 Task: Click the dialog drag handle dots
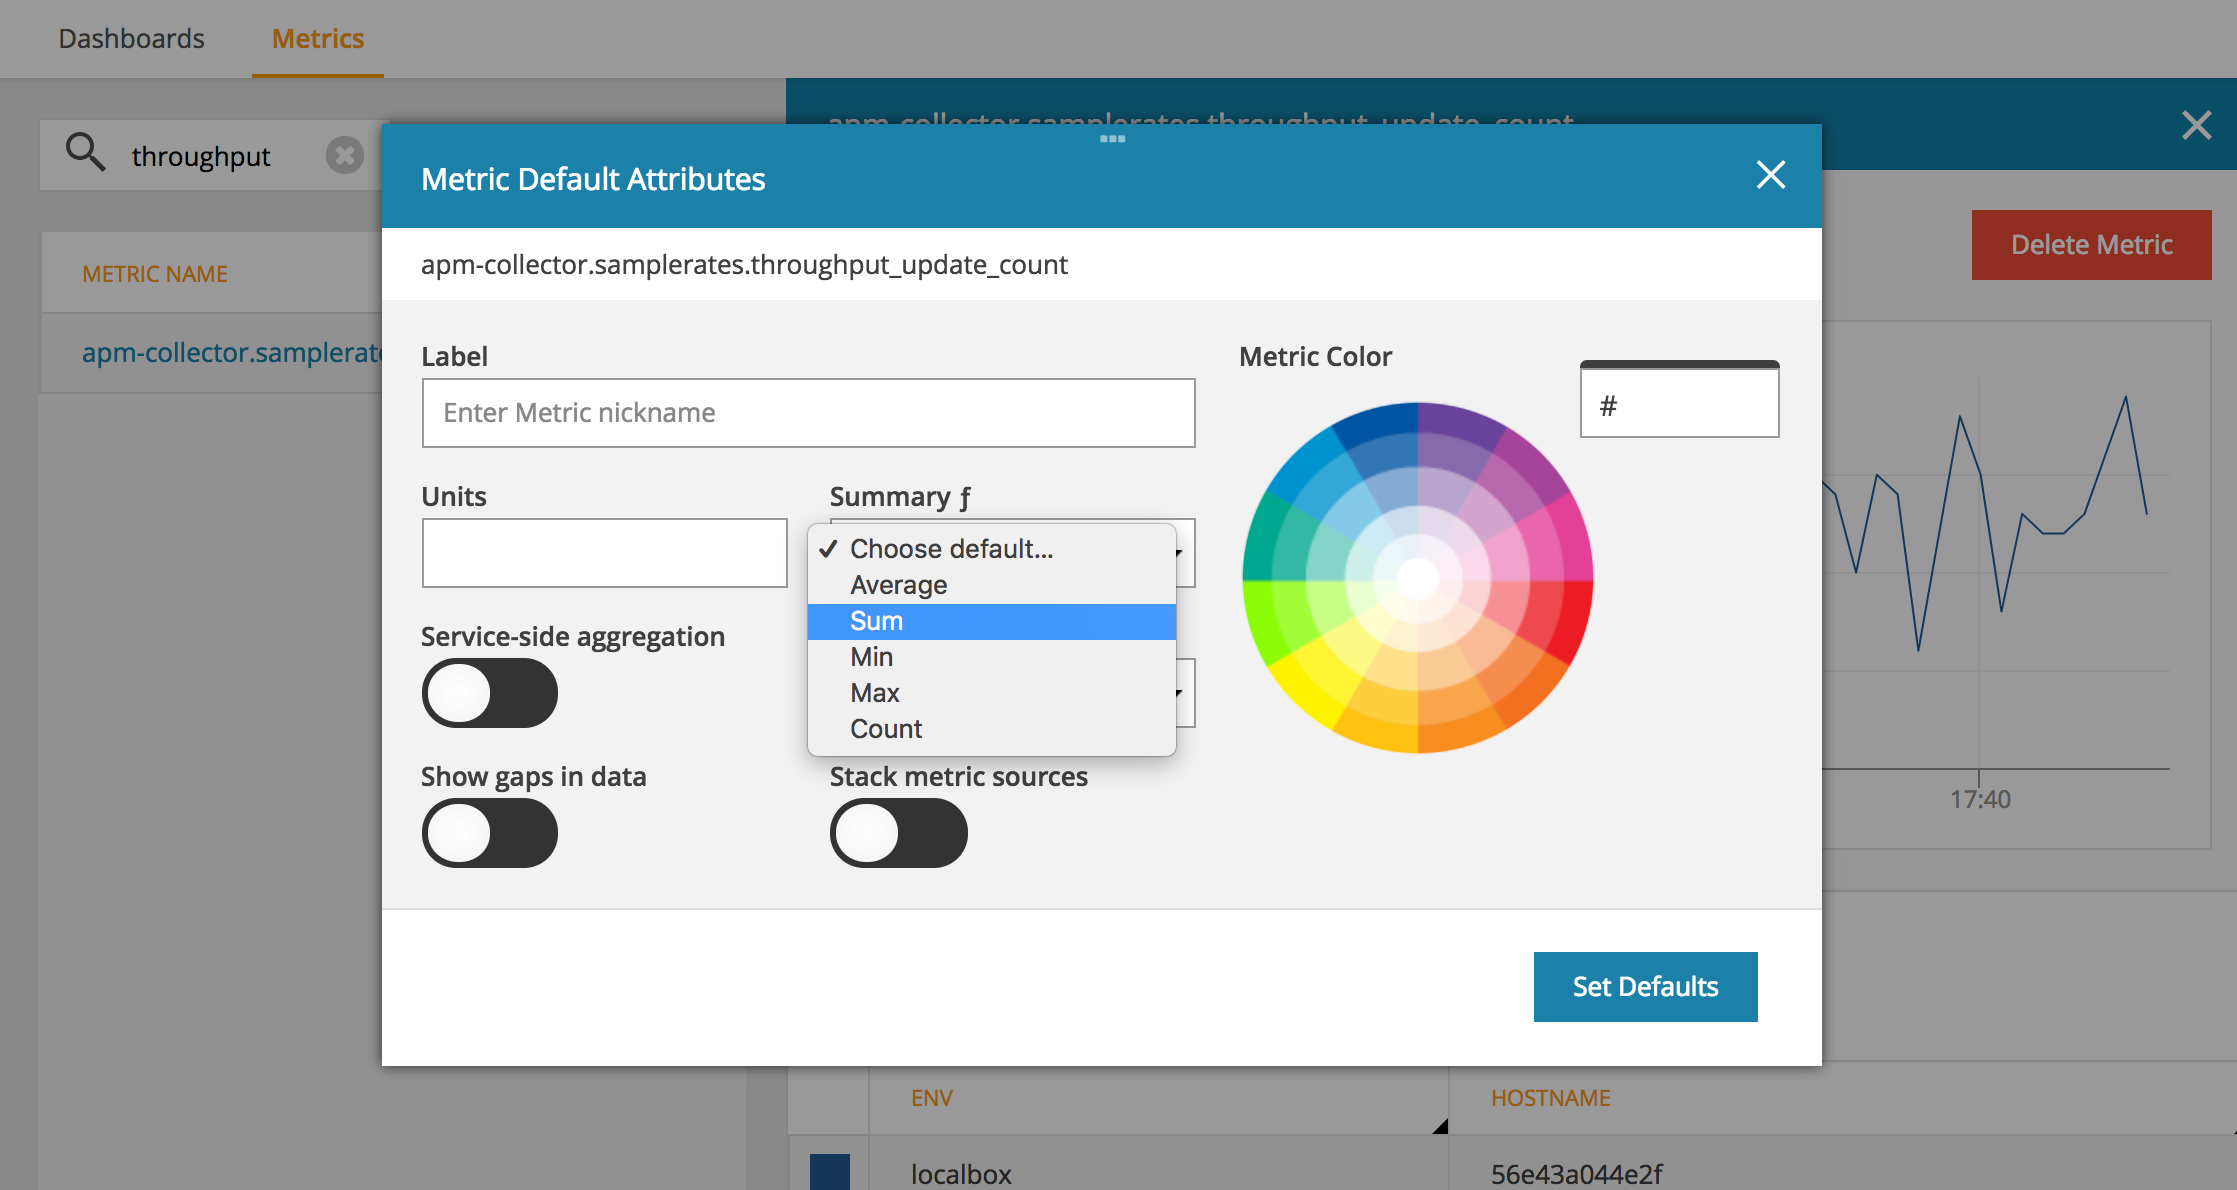click(x=1112, y=139)
